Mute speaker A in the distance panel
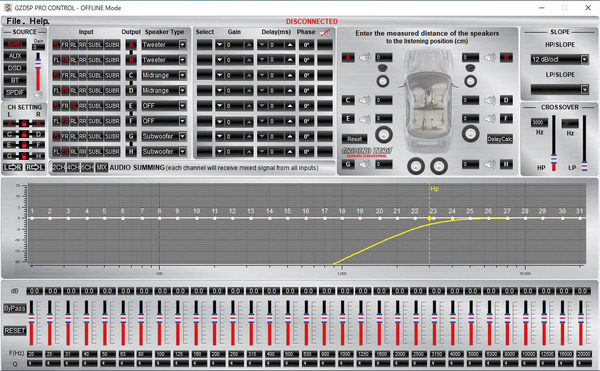The image size is (600, 371). (x=365, y=58)
